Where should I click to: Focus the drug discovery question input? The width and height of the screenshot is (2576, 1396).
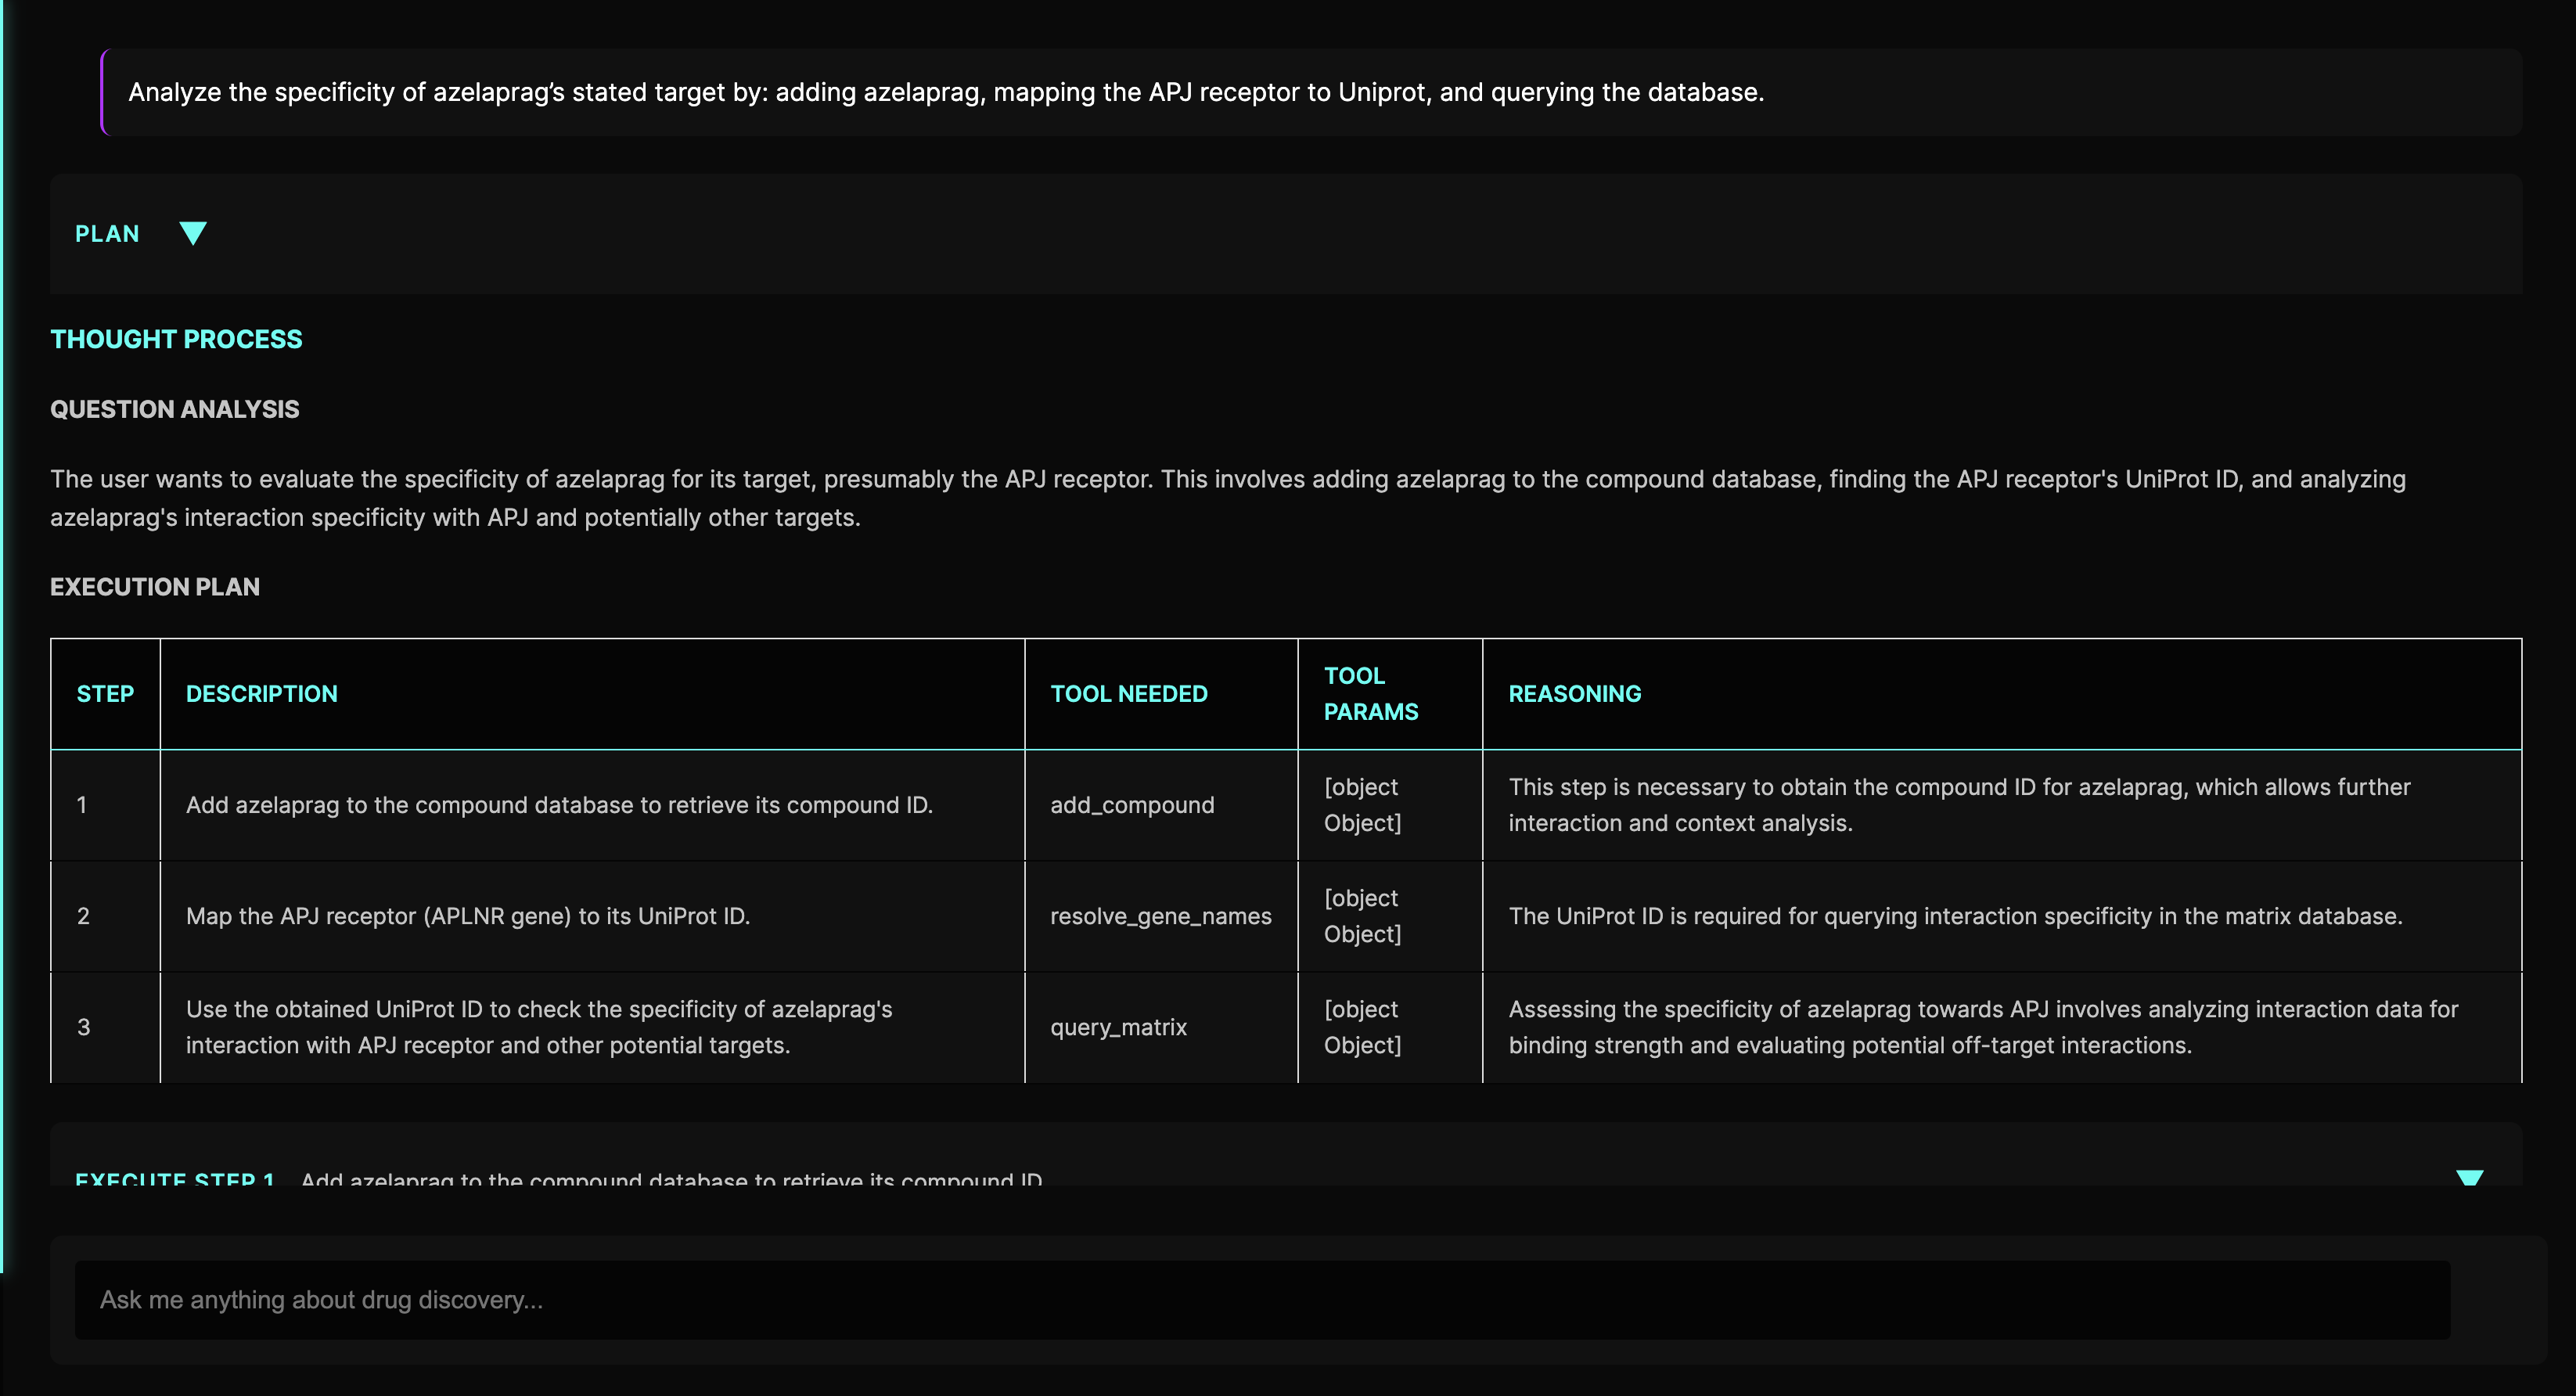pyautogui.click(x=1262, y=1299)
